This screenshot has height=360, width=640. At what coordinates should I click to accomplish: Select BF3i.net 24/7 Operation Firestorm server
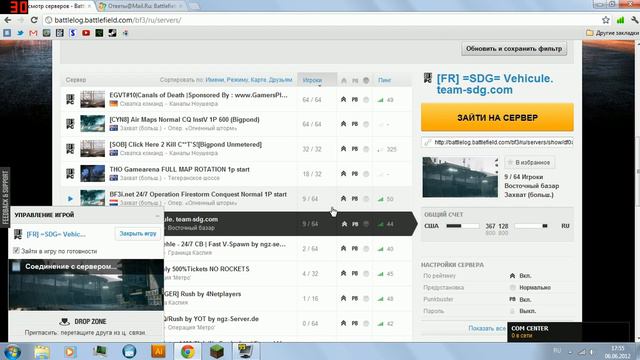point(237,198)
